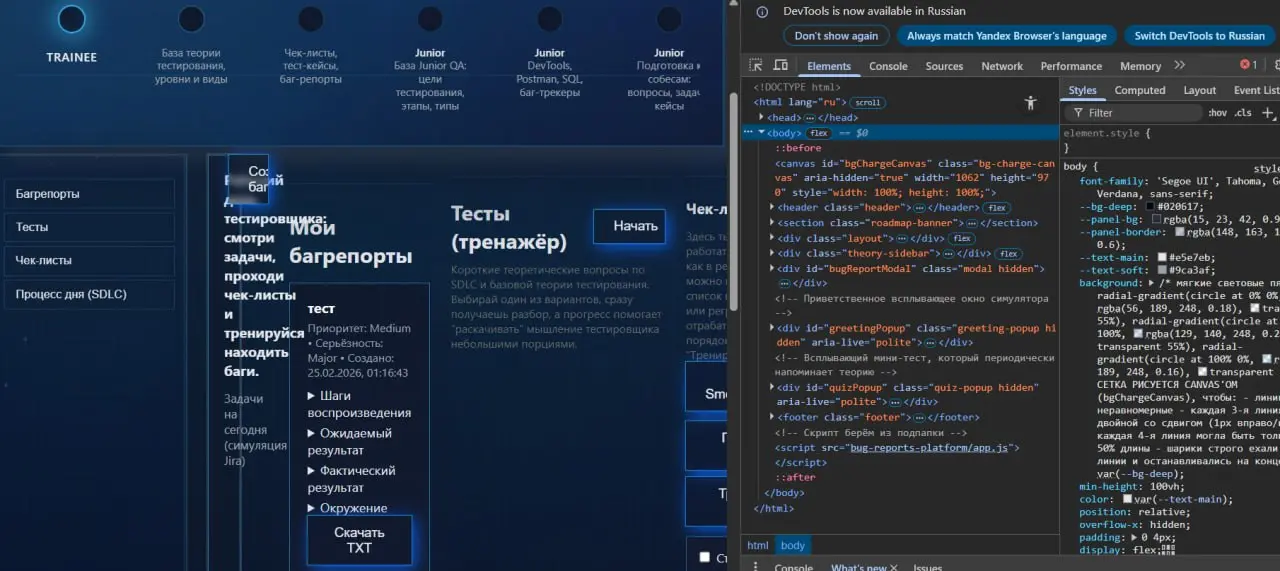The height and width of the screenshot is (571, 1280).
Task: Click 'Always match Yandex Browser's language'
Action: (1007, 36)
